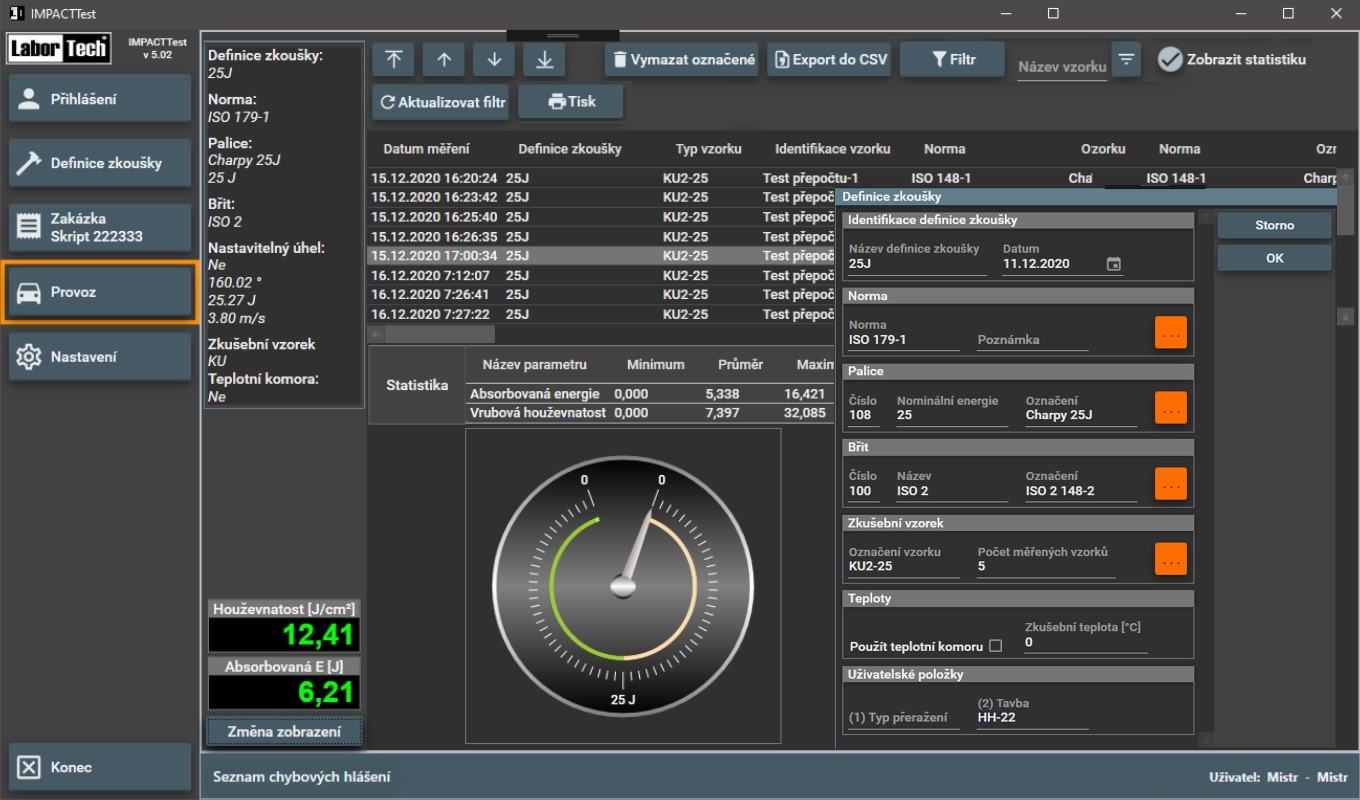
Task: Edit the Zkušební teplota field
Action: pyautogui.click(x=1085, y=643)
